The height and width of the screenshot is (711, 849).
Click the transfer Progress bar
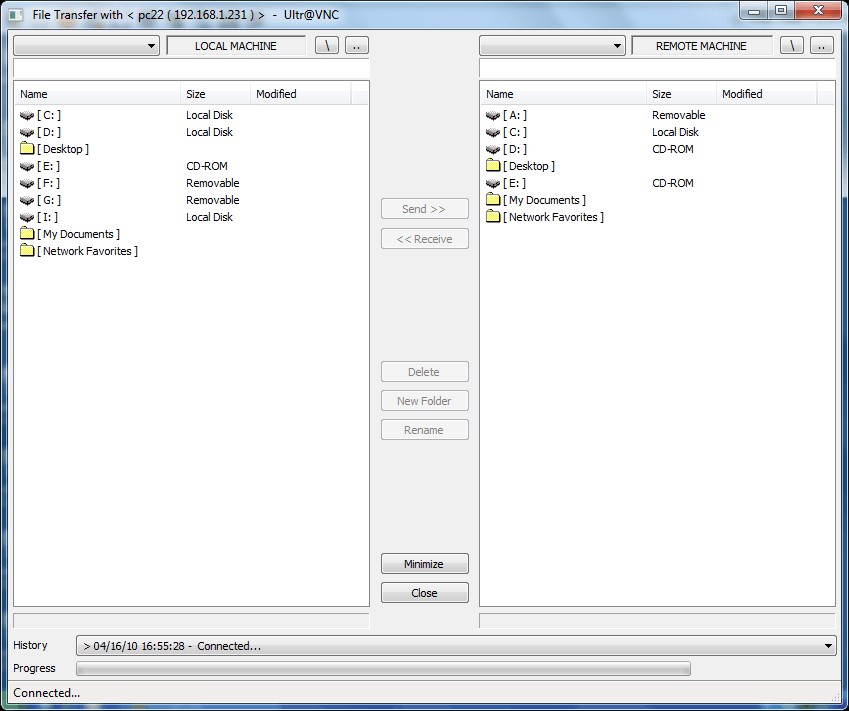pyautogui.click(x=383, y=668)
